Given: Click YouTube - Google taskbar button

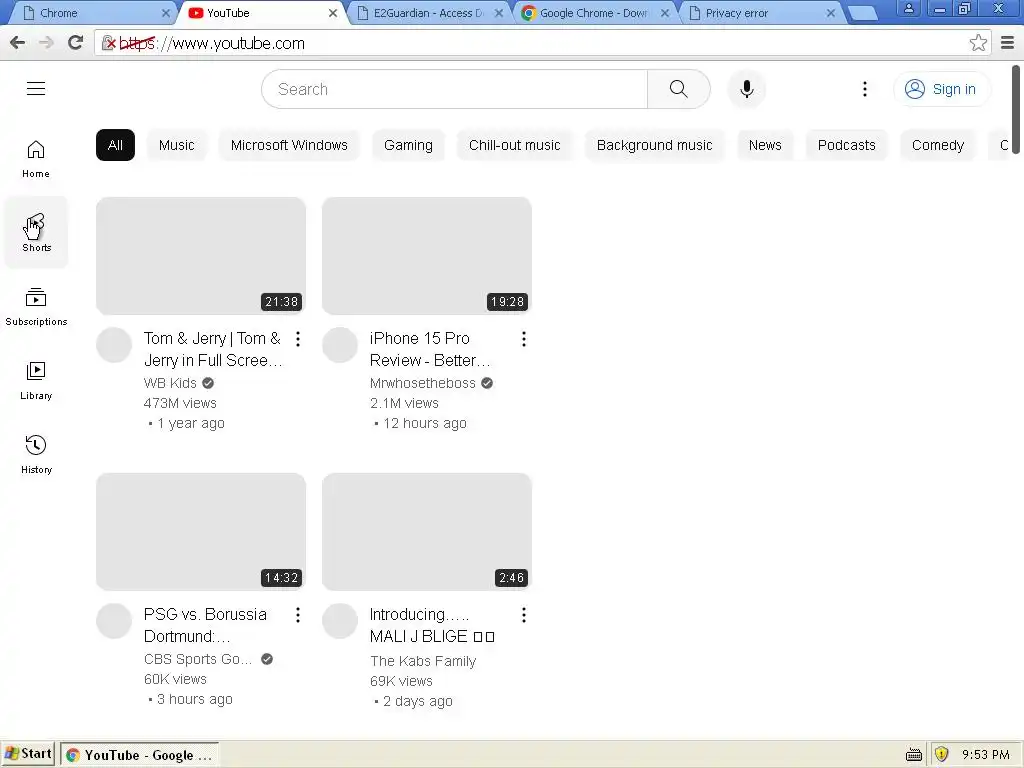Looking at the screenshot, I should [x=139, y=755].
